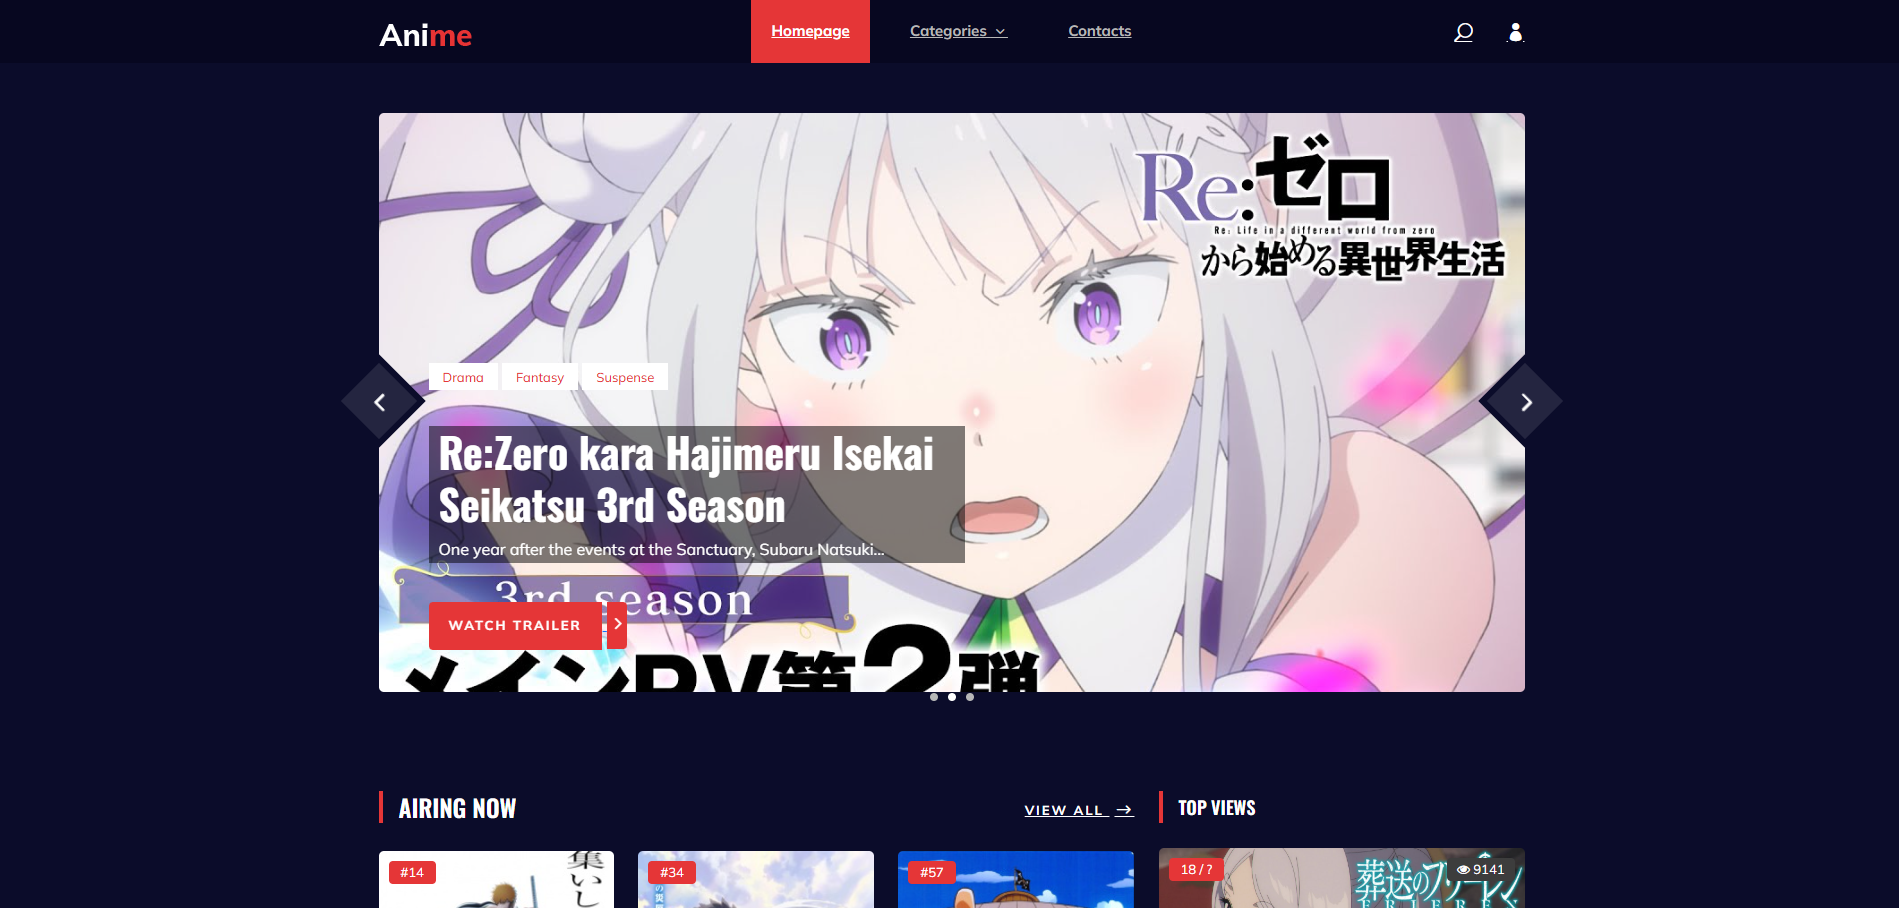Click the Anime site logo
1899x908 pixels.
425,34
